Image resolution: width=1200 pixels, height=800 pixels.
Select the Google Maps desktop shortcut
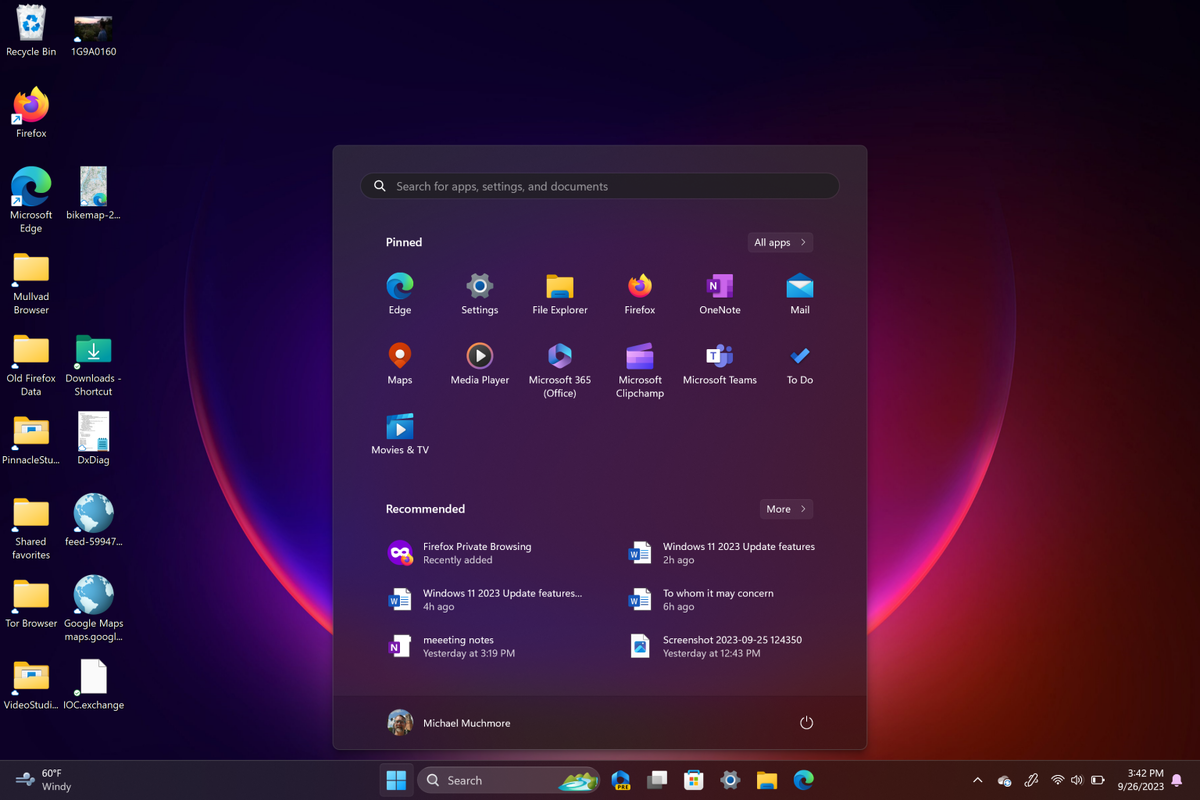pyautogui.click(x=93, y=609)
